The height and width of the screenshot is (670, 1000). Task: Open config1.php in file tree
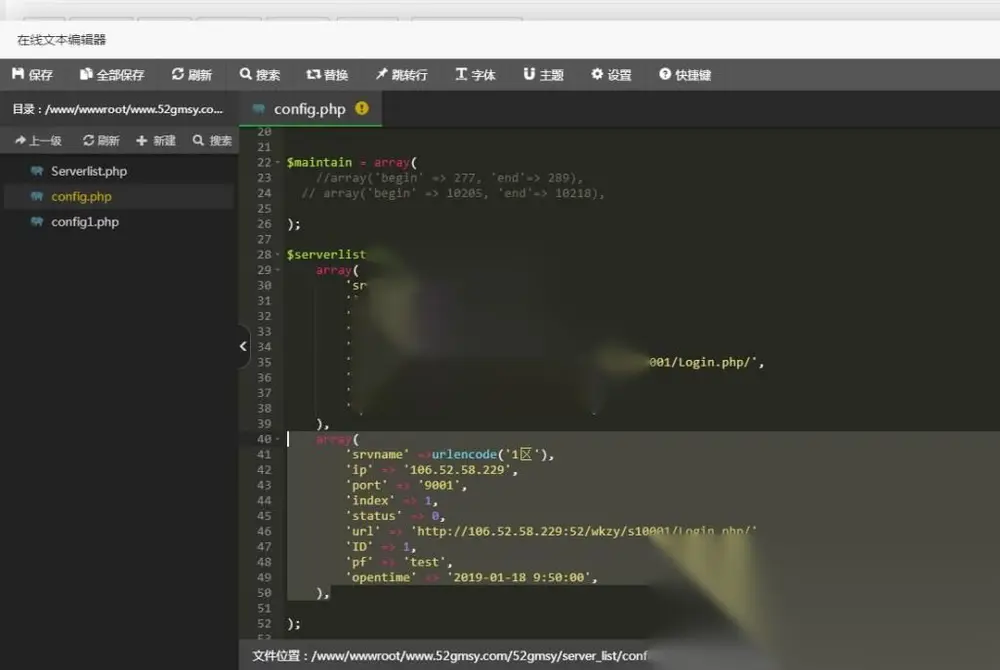85,222
